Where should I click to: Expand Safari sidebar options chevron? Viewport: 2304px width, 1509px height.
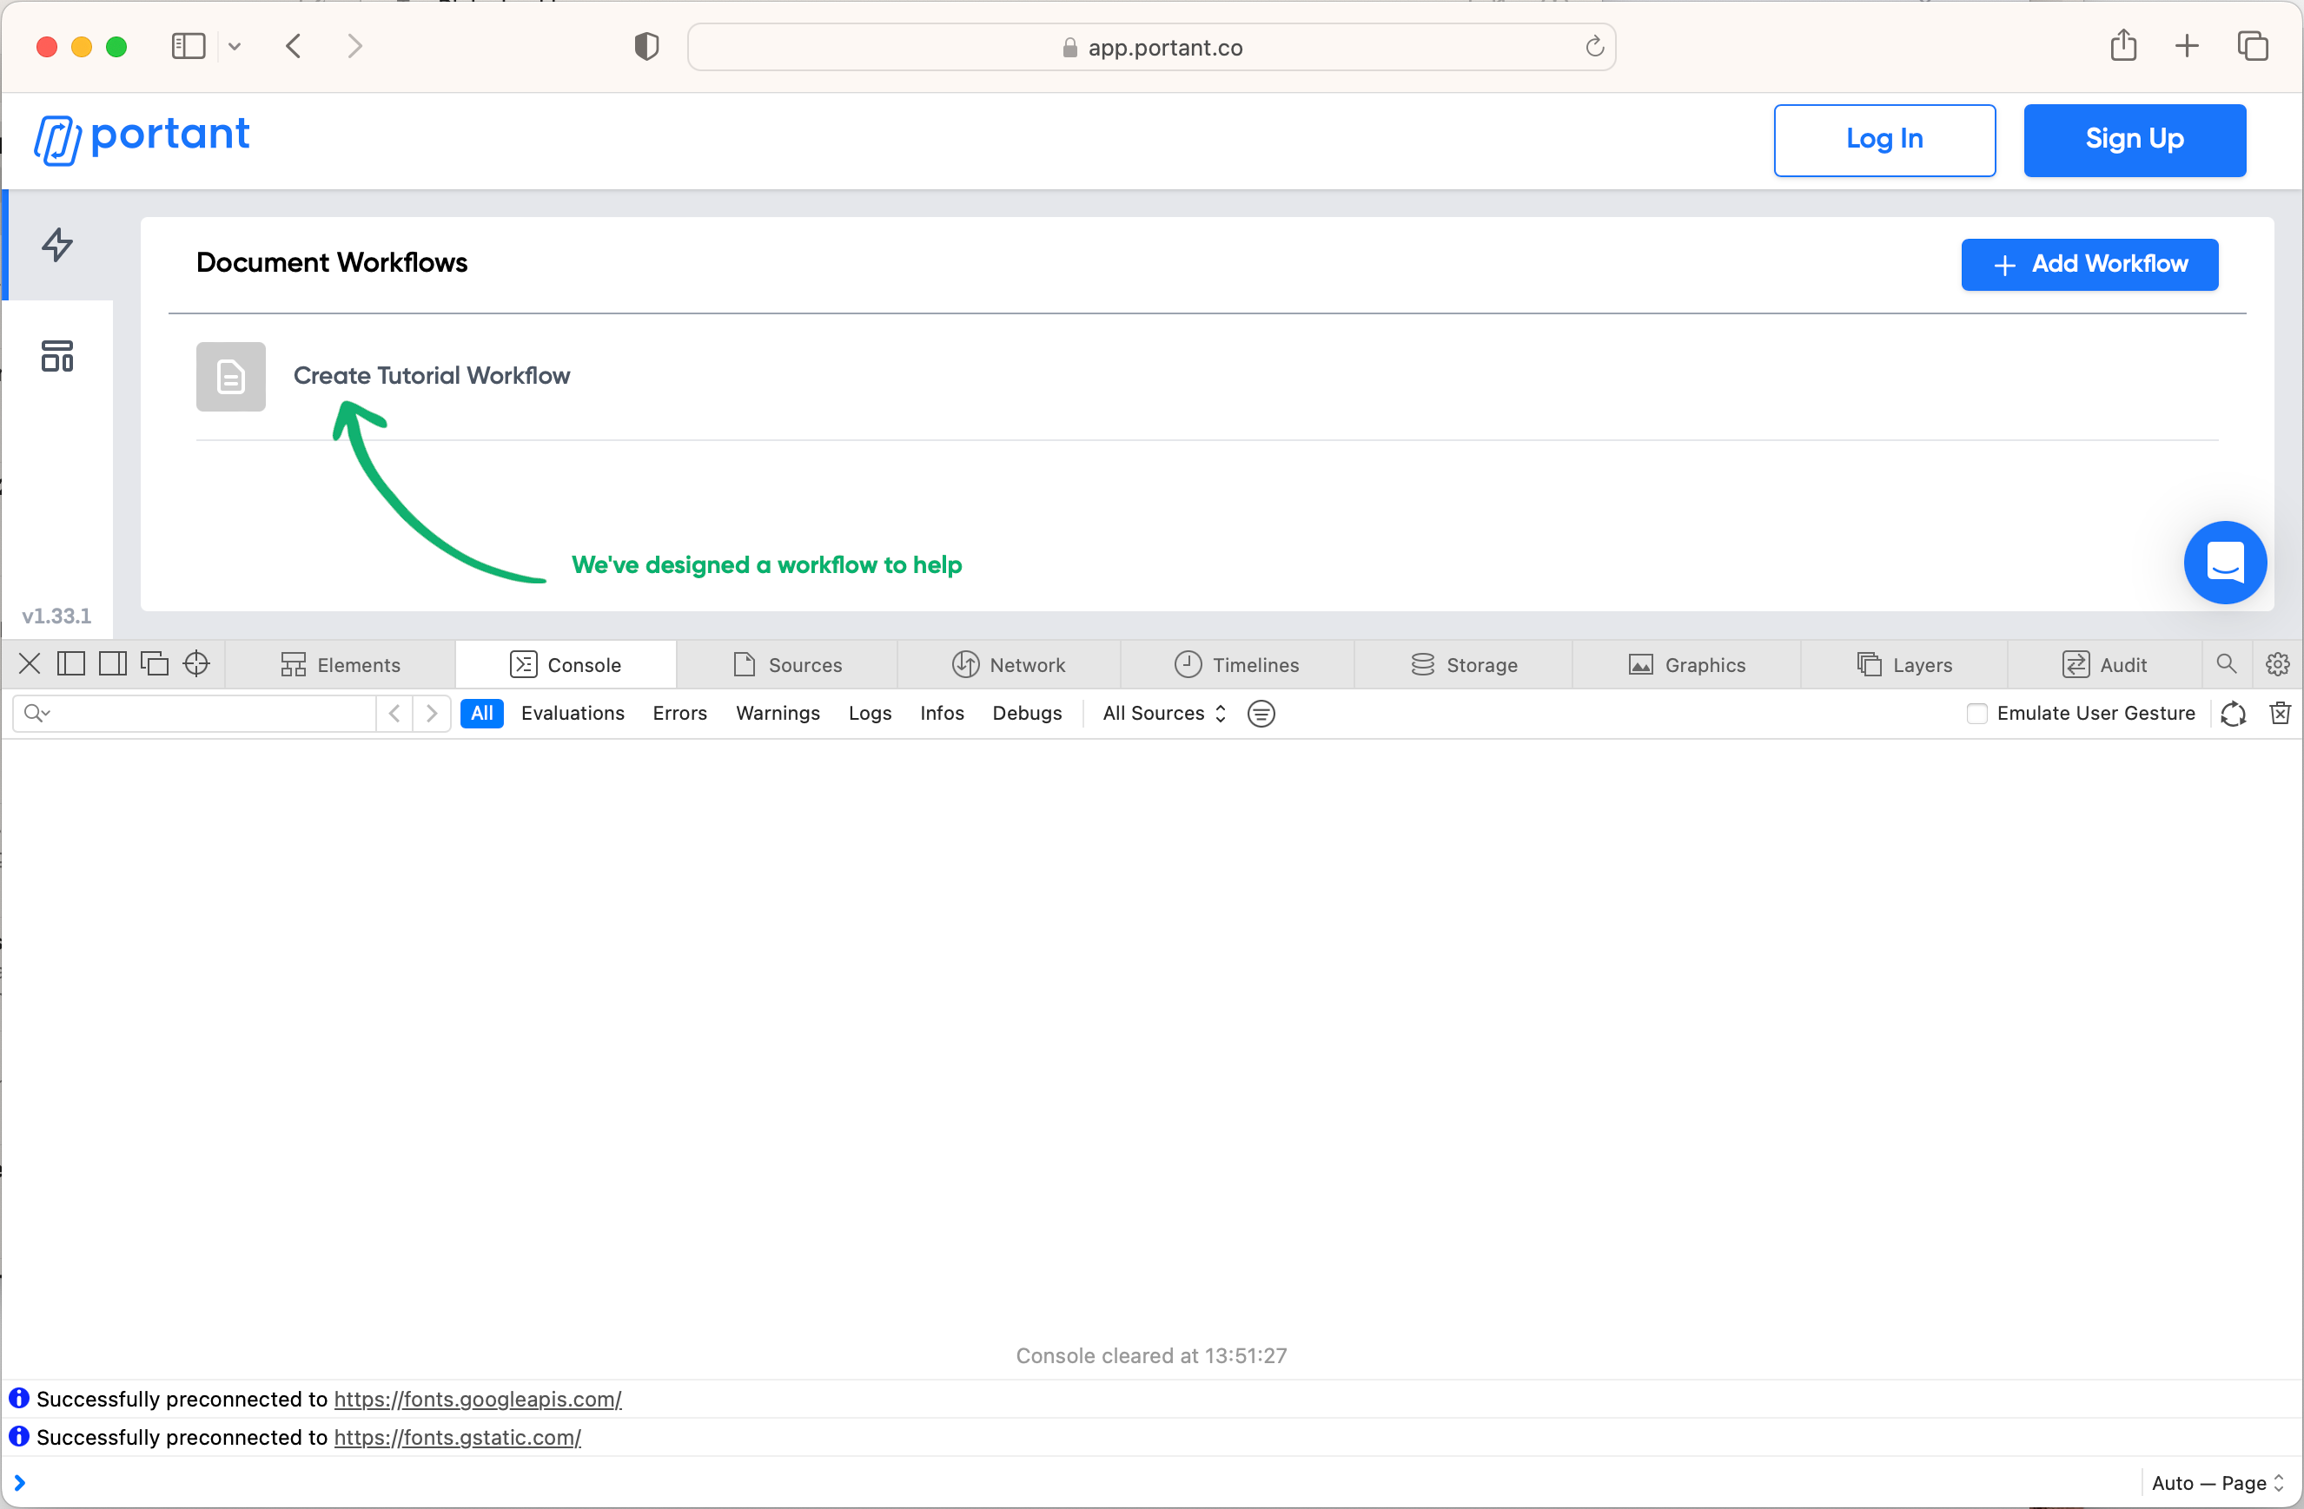[235, 47]
